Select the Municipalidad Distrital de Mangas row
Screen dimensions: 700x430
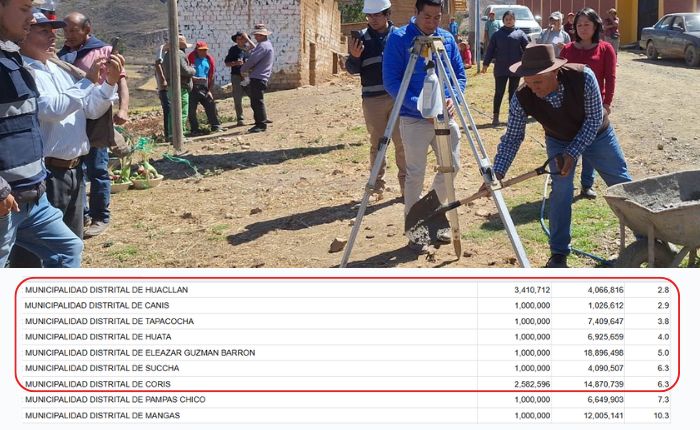click(x=346, y=415)
